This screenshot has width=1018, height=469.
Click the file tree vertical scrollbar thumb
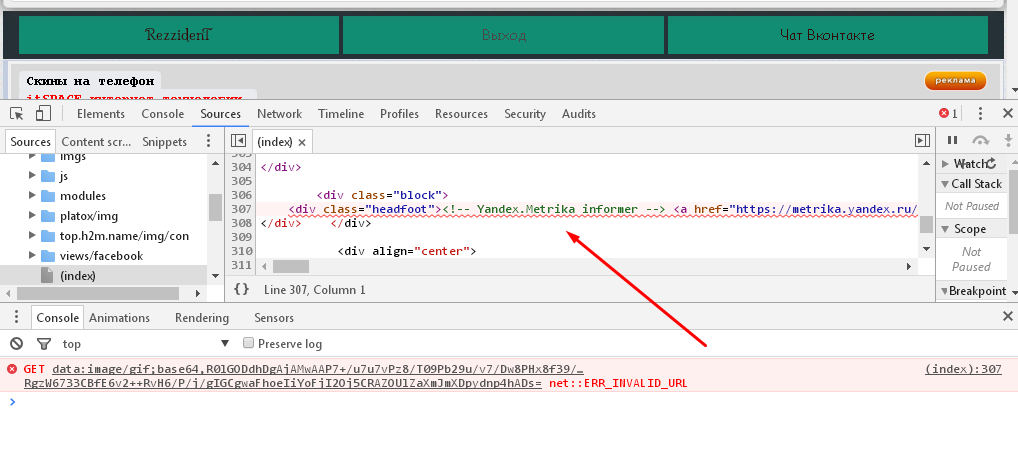(215, 207)
